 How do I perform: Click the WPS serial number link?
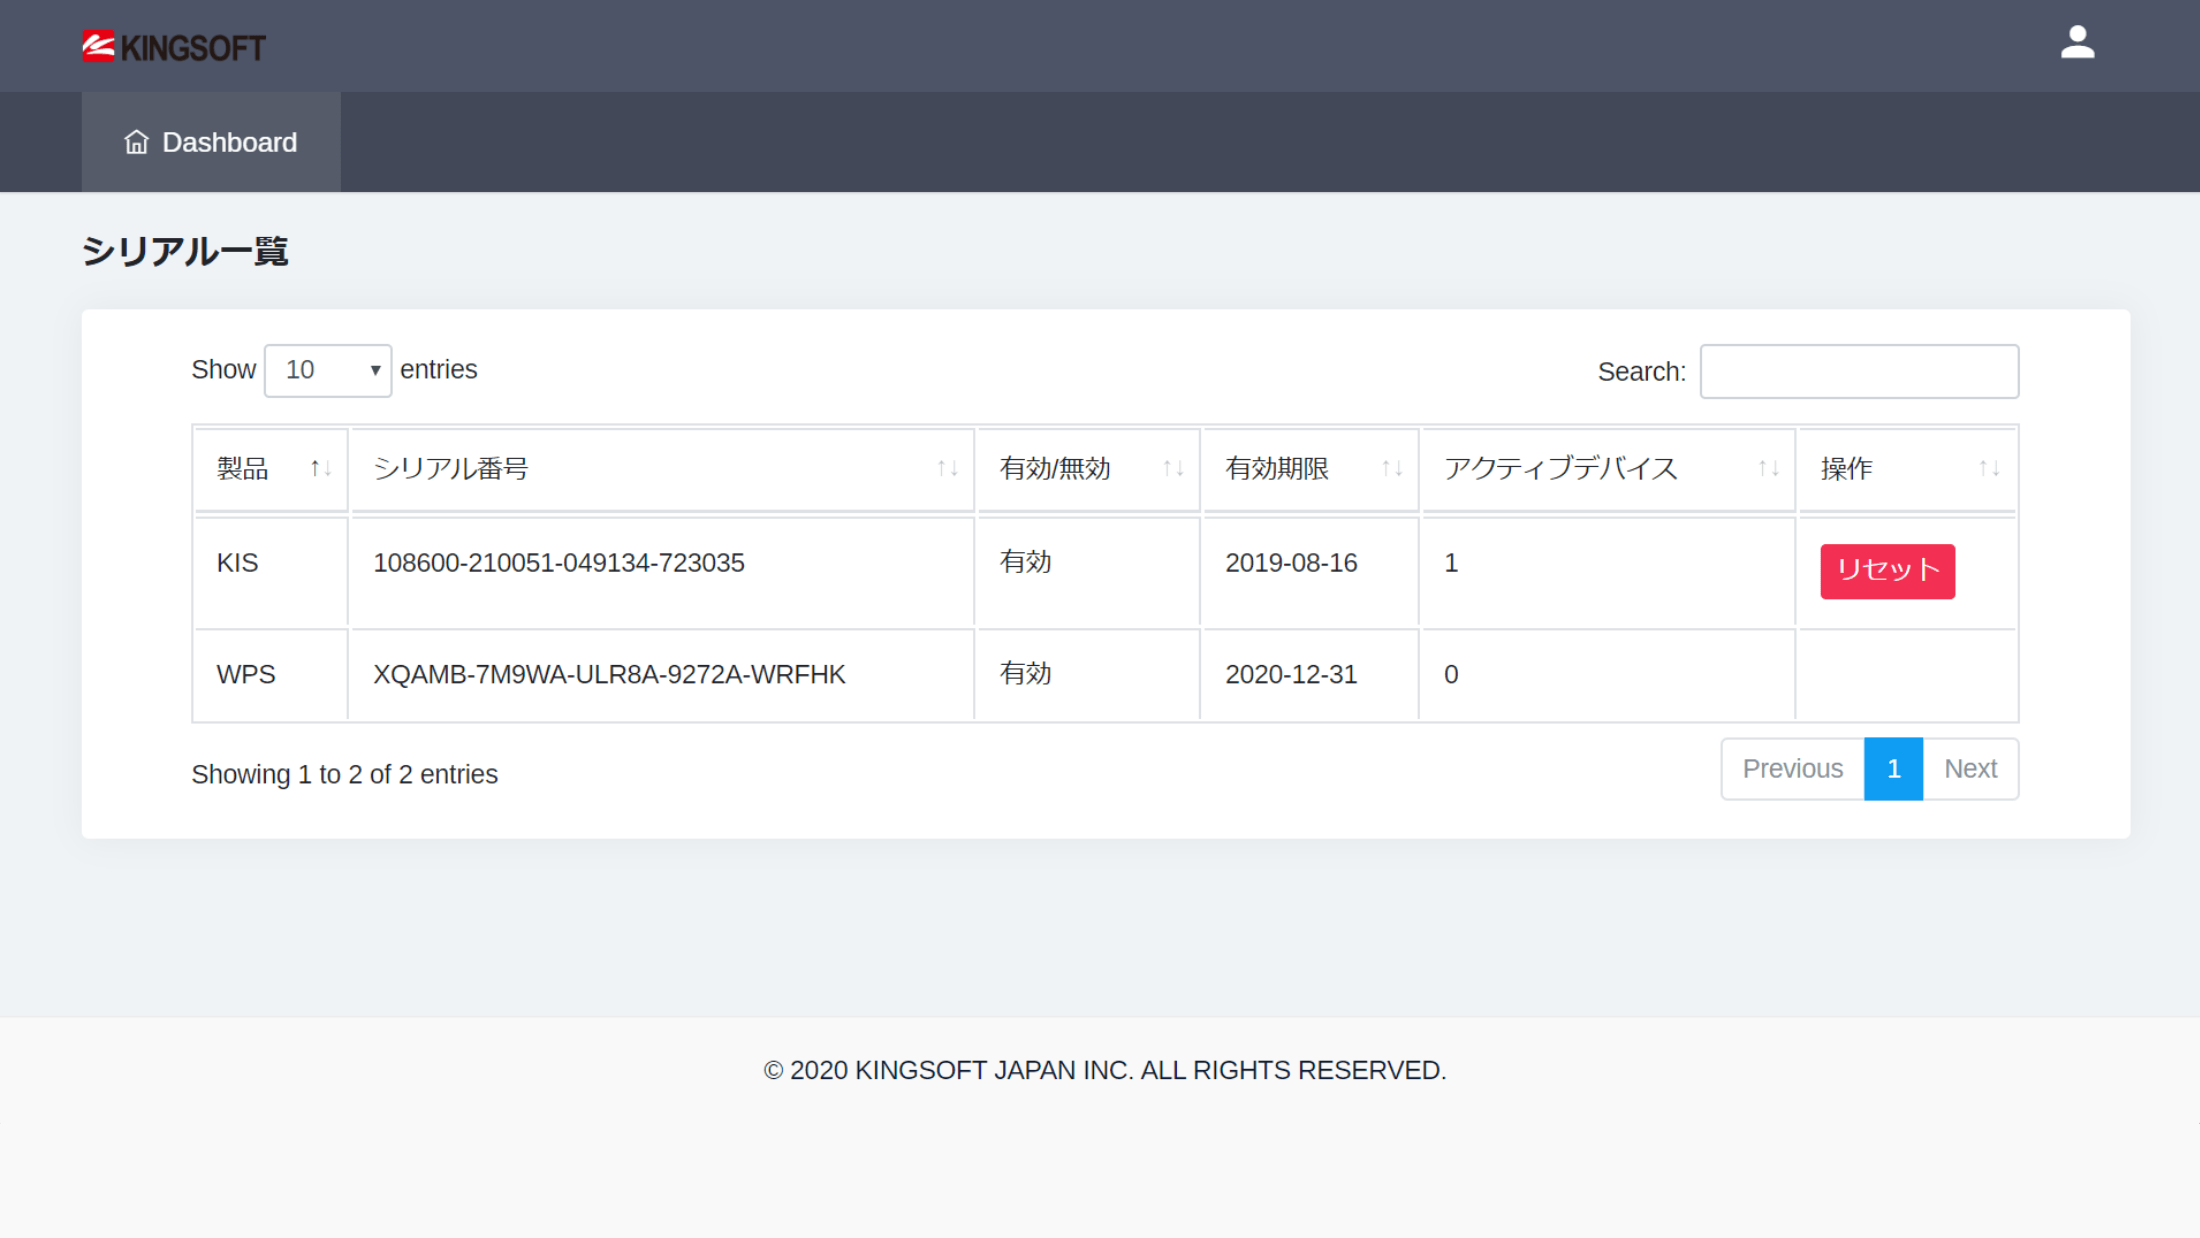[x=609, y=674]
